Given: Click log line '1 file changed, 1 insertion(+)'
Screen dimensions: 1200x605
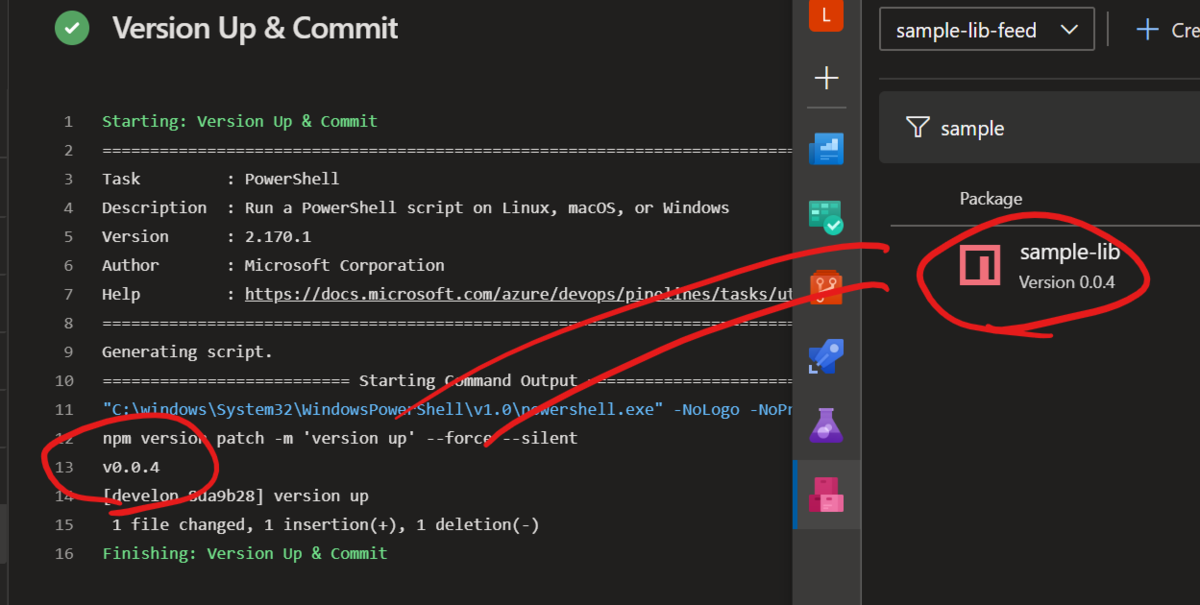Looking at the screenshot, I should click(325, 525).
